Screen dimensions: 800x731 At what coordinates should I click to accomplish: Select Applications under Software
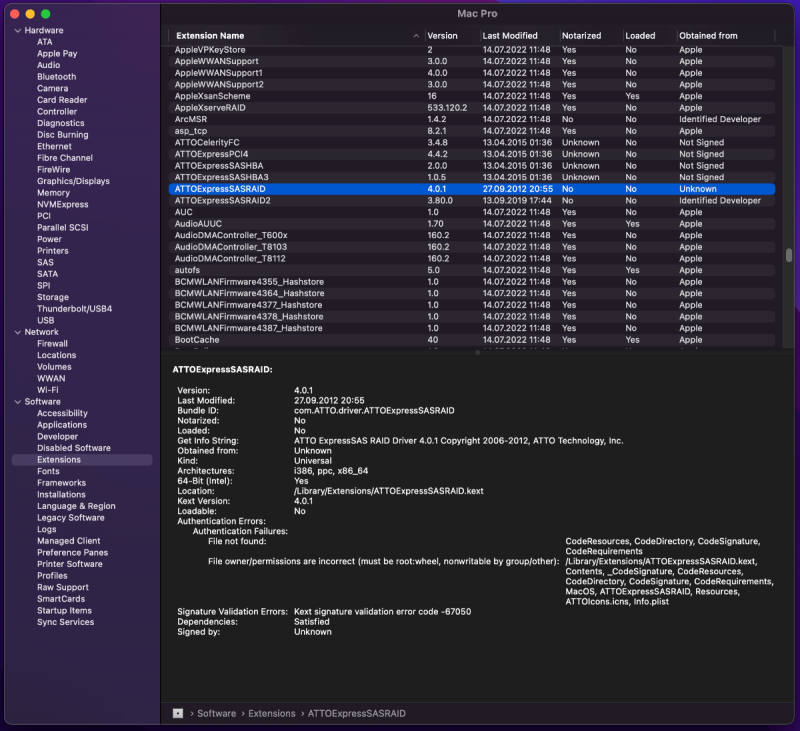tap(62, 425)
